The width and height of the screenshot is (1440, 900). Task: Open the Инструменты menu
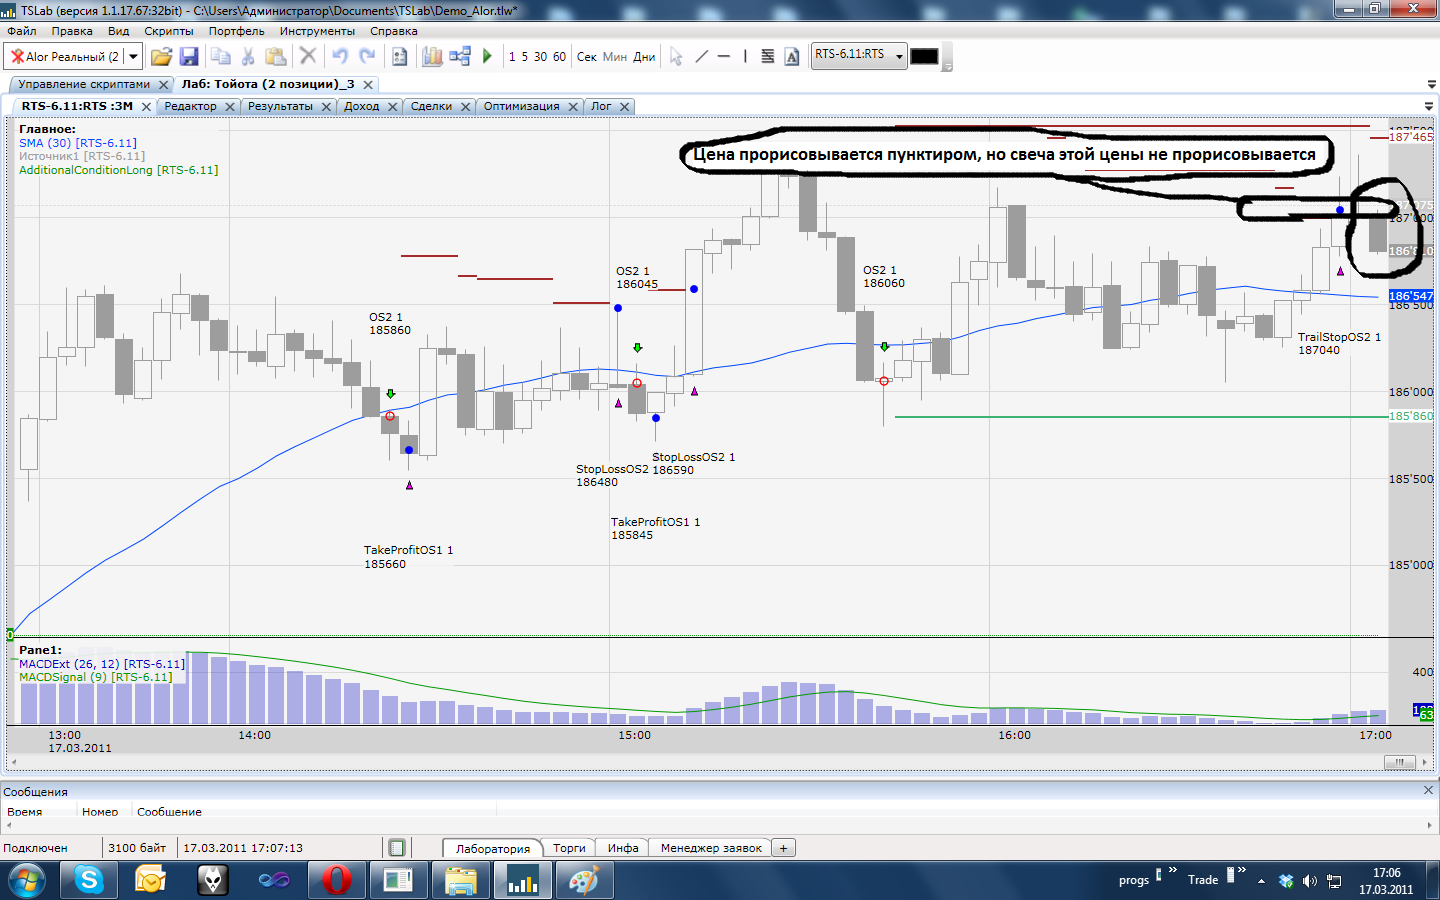(x=317, y=31)
